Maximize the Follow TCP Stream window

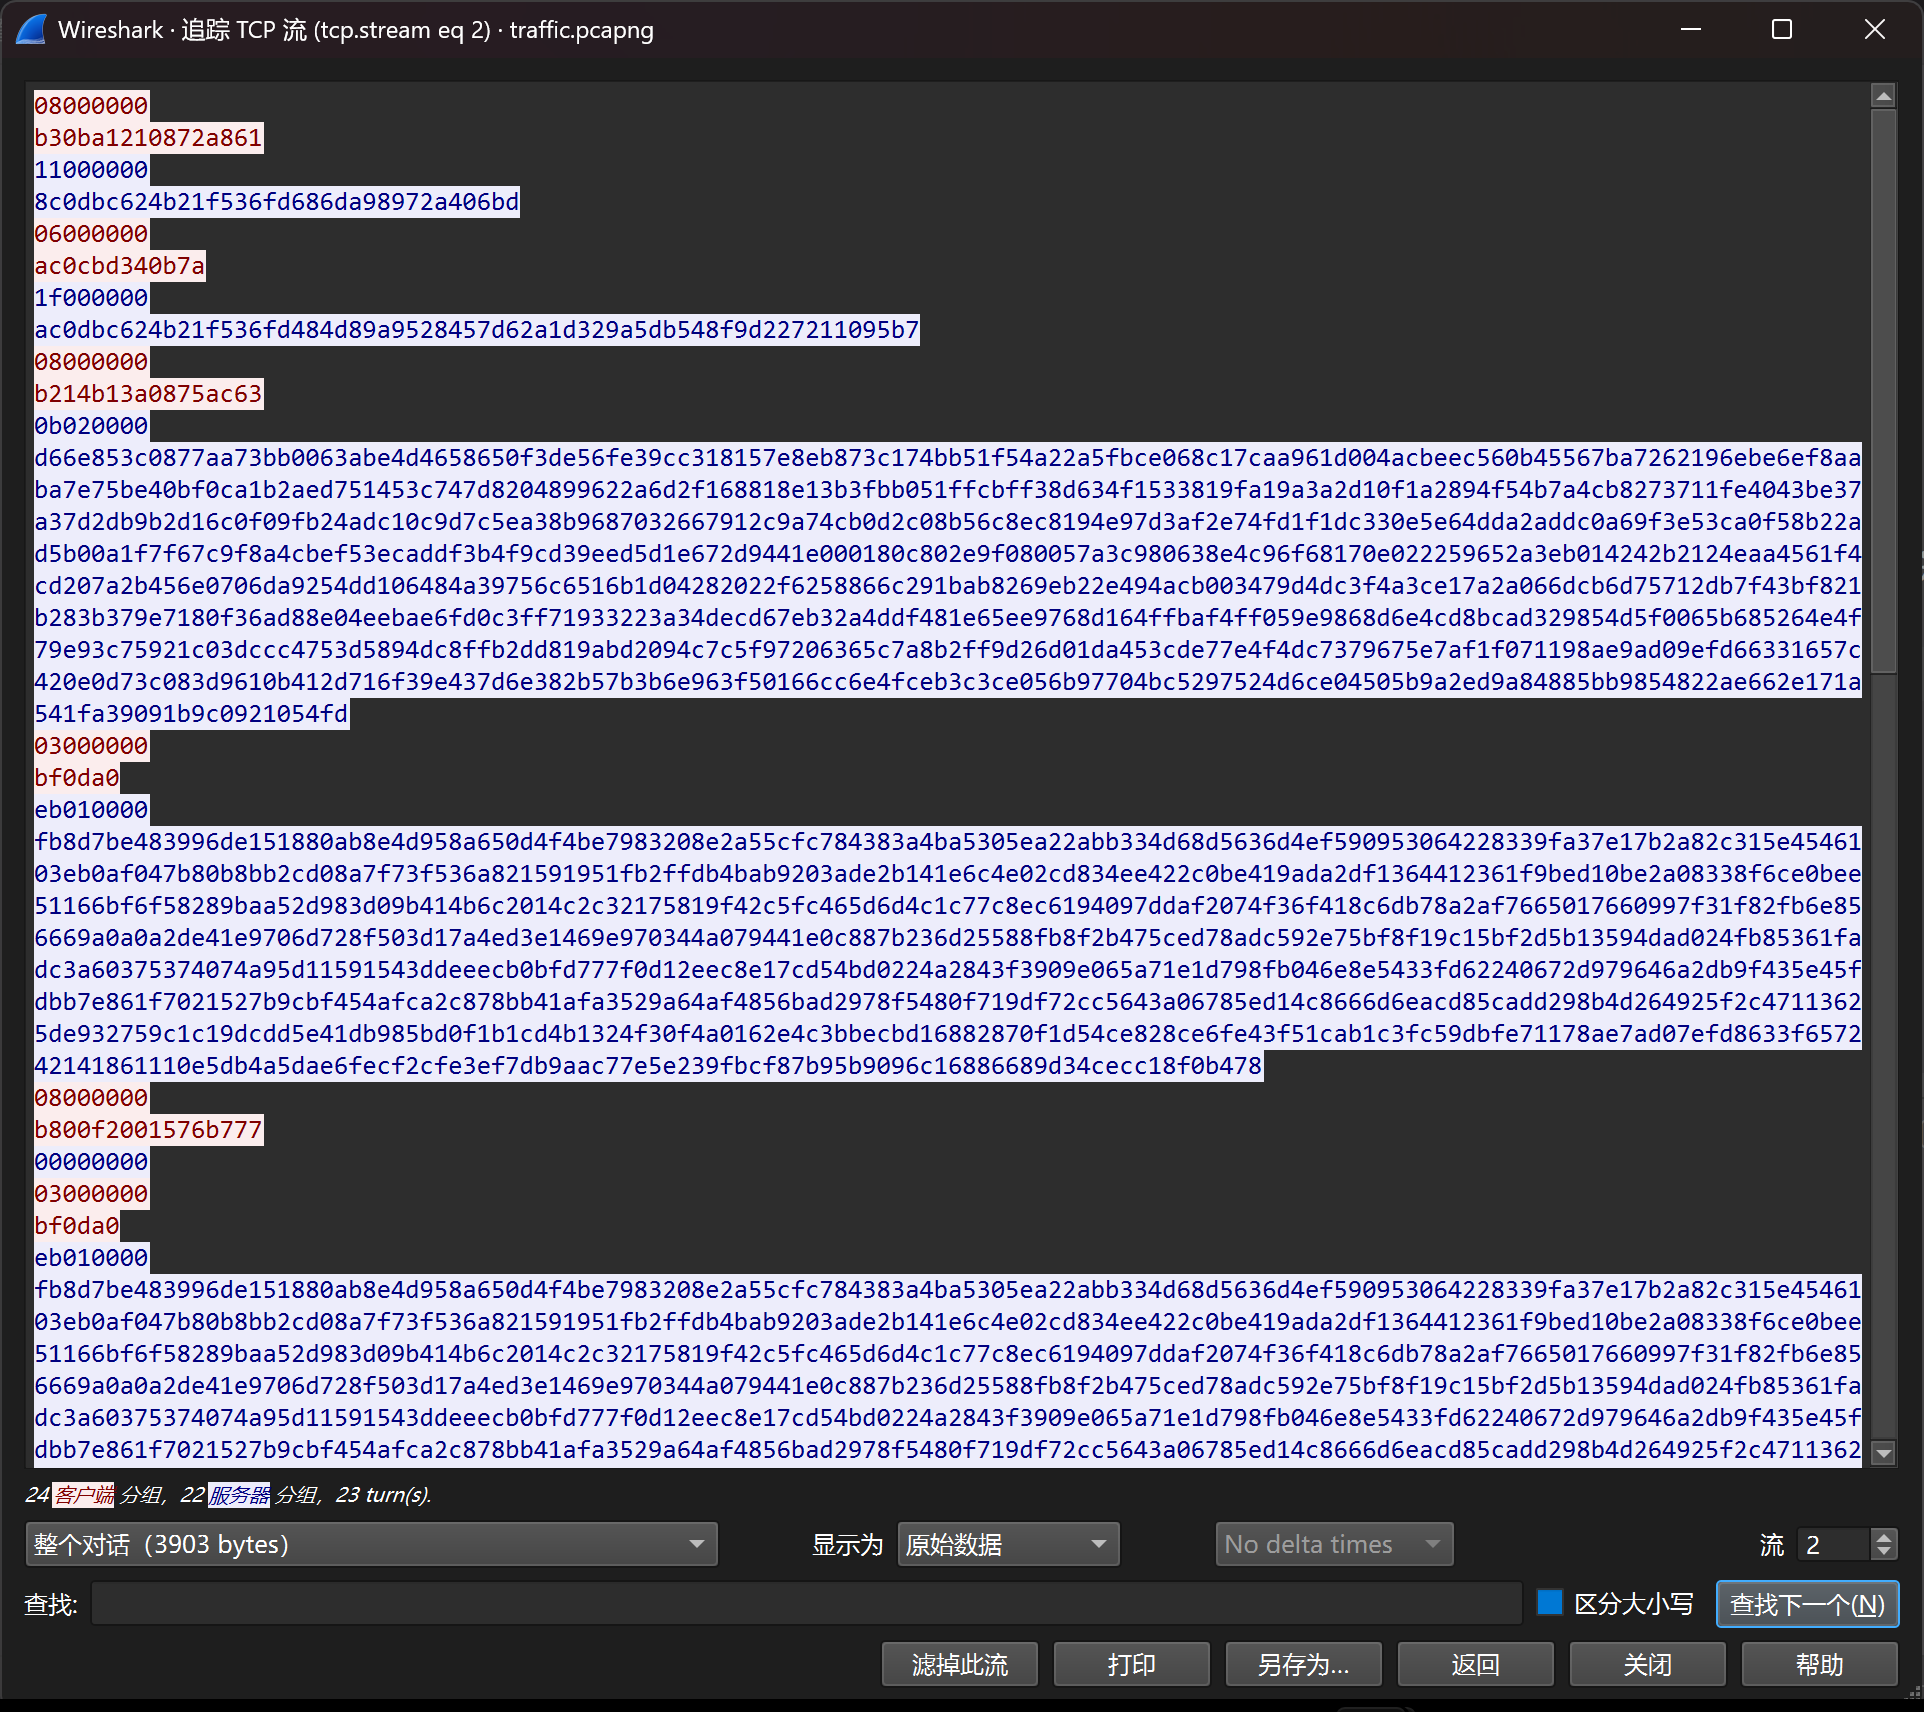tap(1781, 30)
